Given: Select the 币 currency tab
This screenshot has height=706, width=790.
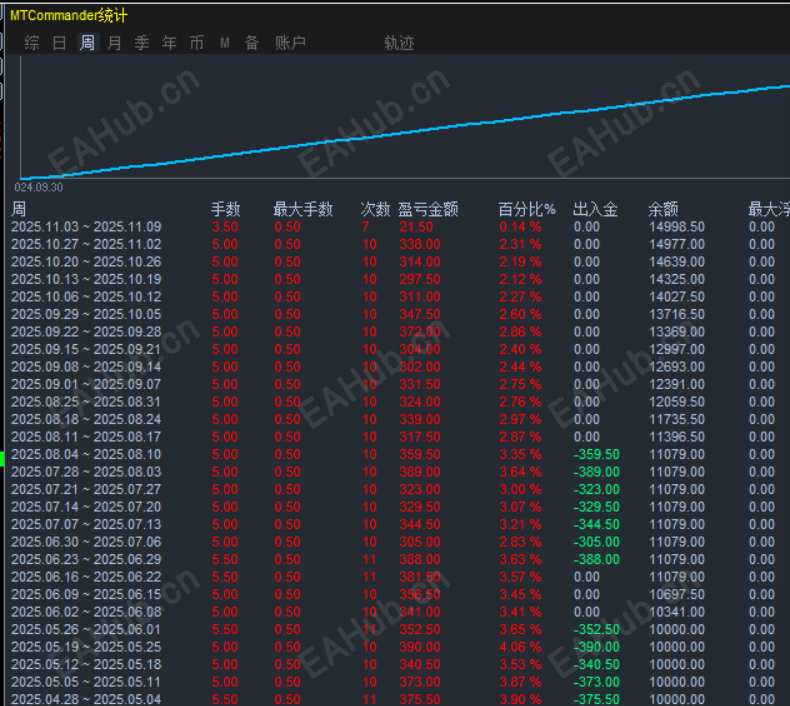Looking at the screenshot, I should pos(196,43).
